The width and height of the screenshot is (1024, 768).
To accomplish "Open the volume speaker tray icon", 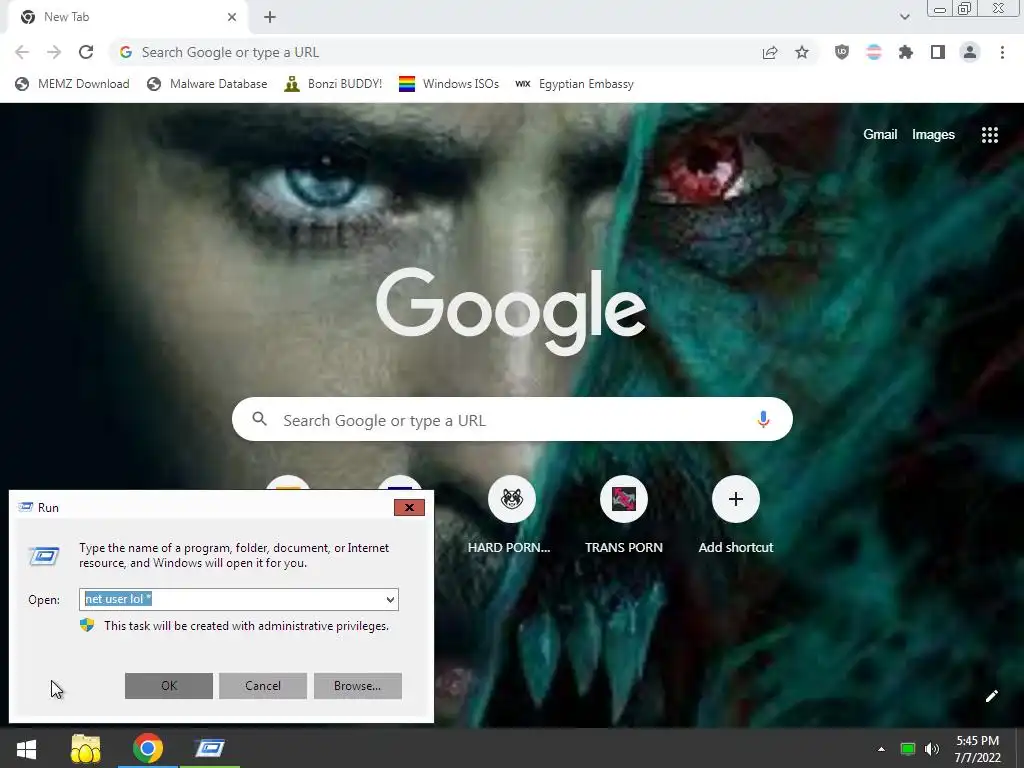I will click(932, 749).
